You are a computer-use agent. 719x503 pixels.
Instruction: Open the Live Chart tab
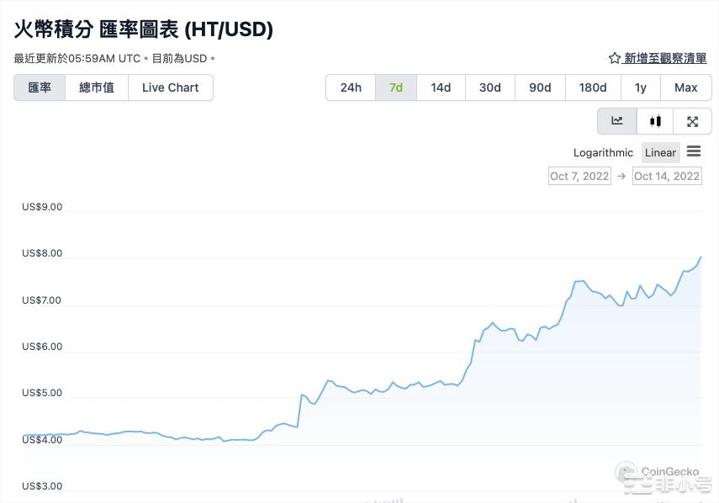click(171, 88)
